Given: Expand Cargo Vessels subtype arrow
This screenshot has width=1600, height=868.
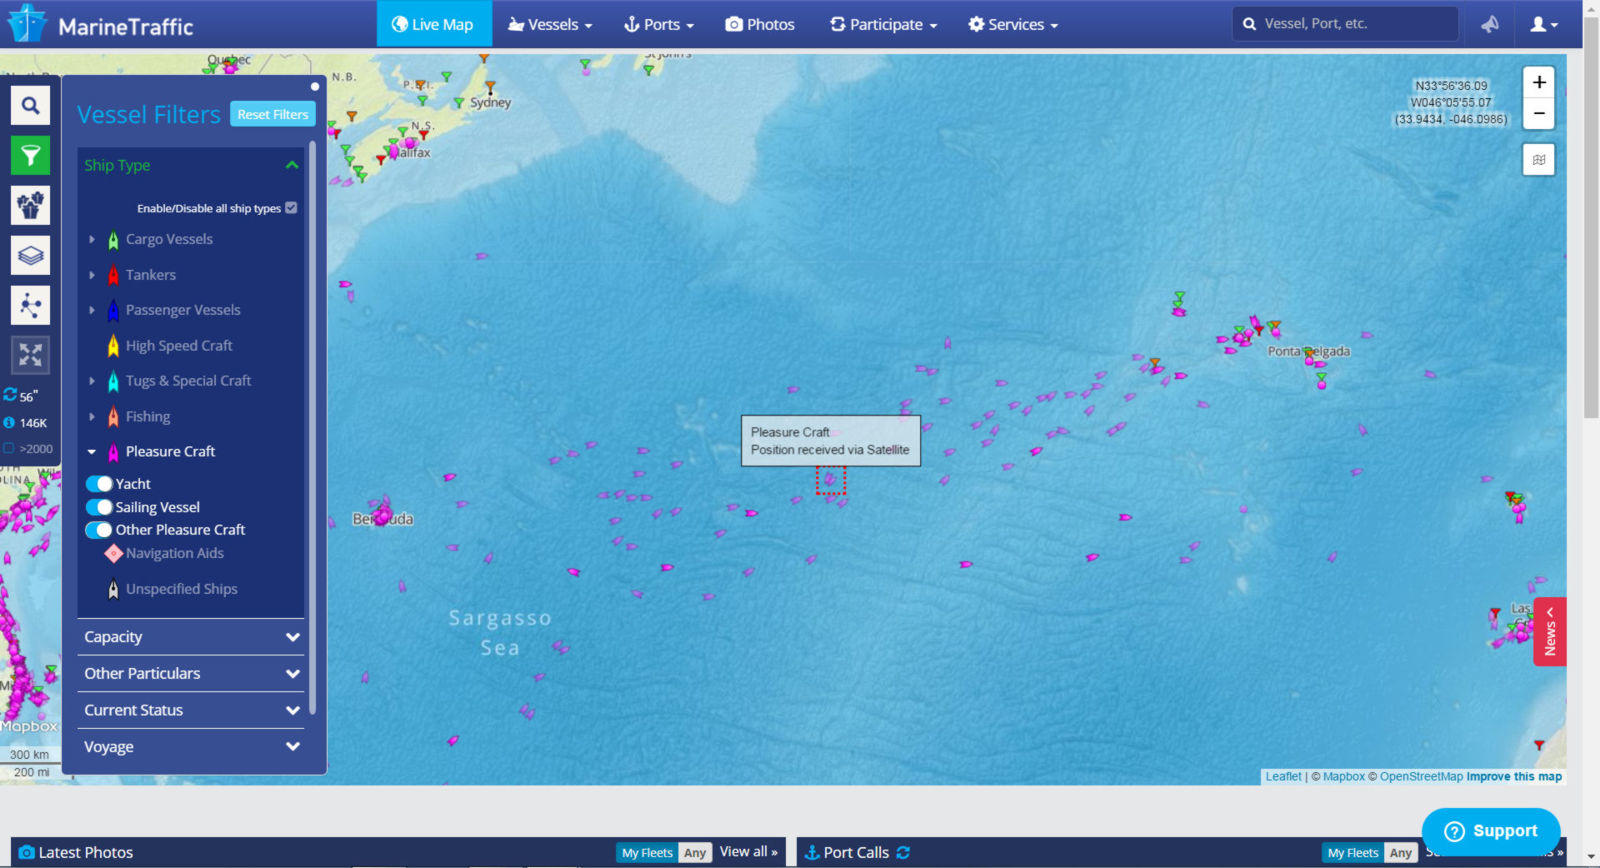Looking at the screenshot, I should (92, 240).
